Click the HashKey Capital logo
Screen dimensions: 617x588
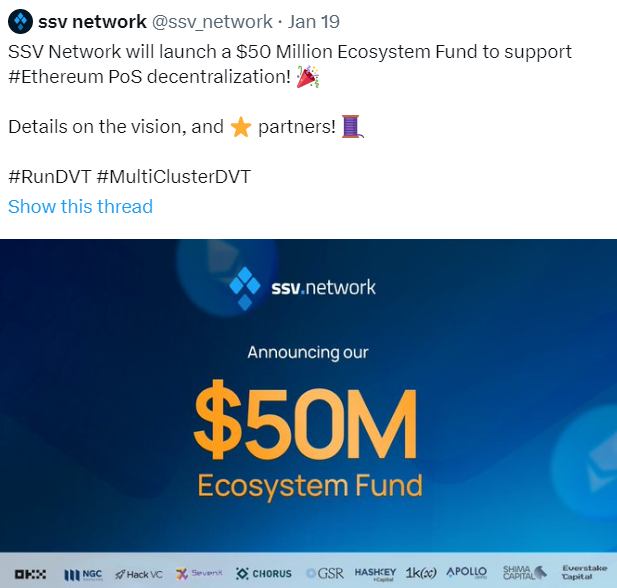click(375, 574)
